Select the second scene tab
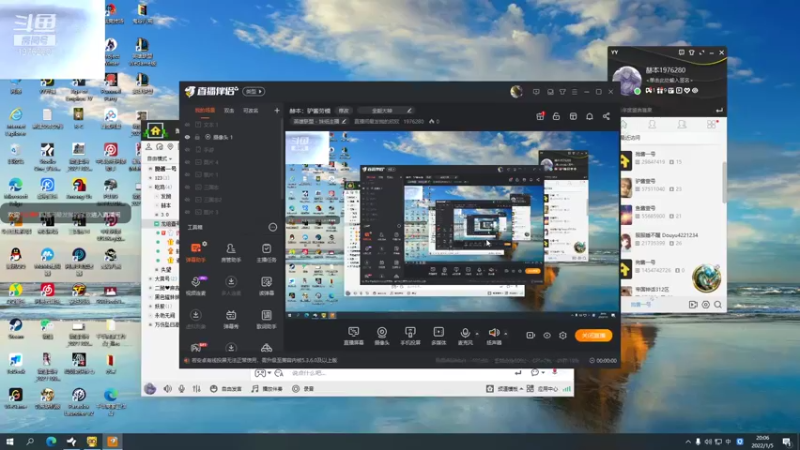 (x=229, y=110)
